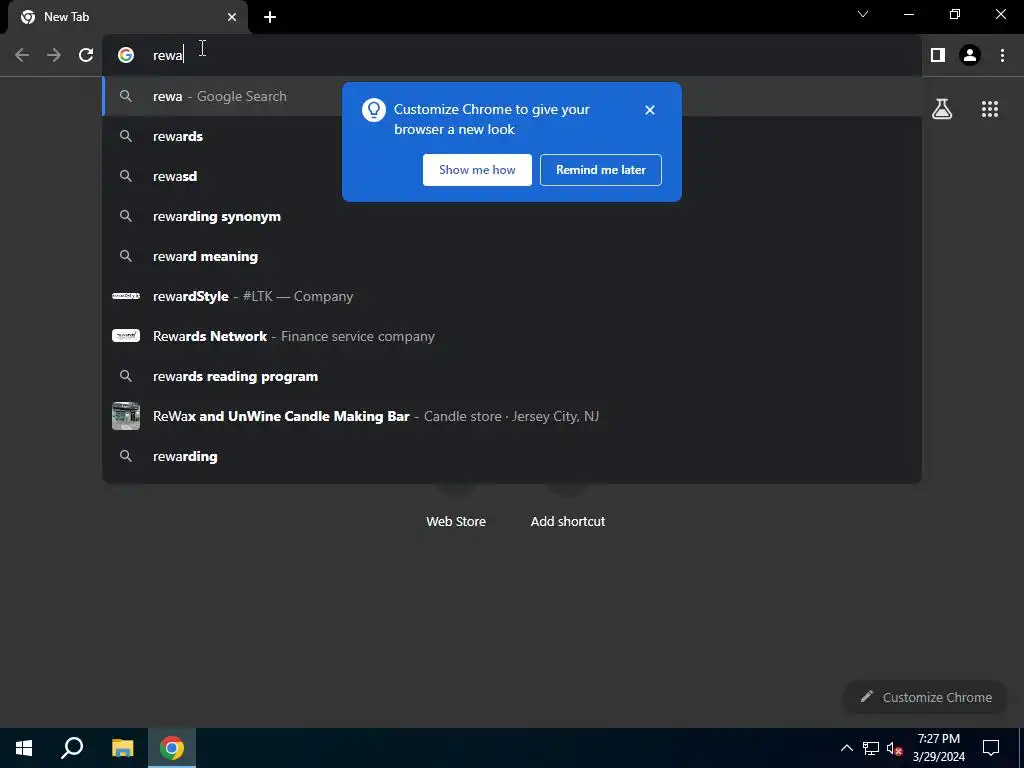Screen dimensions: 1024x768
Task: Select the 'rewards' suggestion
Action: coord(512,136)
